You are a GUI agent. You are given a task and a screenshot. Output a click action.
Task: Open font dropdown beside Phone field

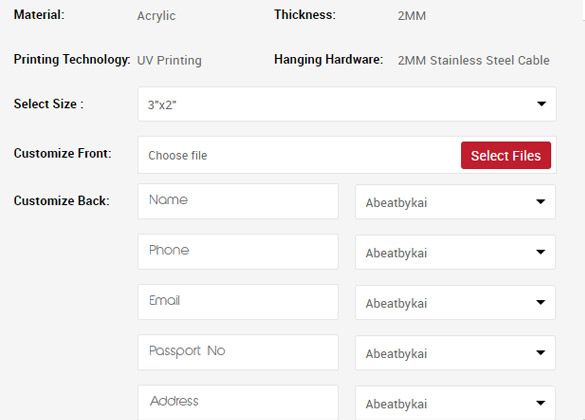tap(455, 252)
